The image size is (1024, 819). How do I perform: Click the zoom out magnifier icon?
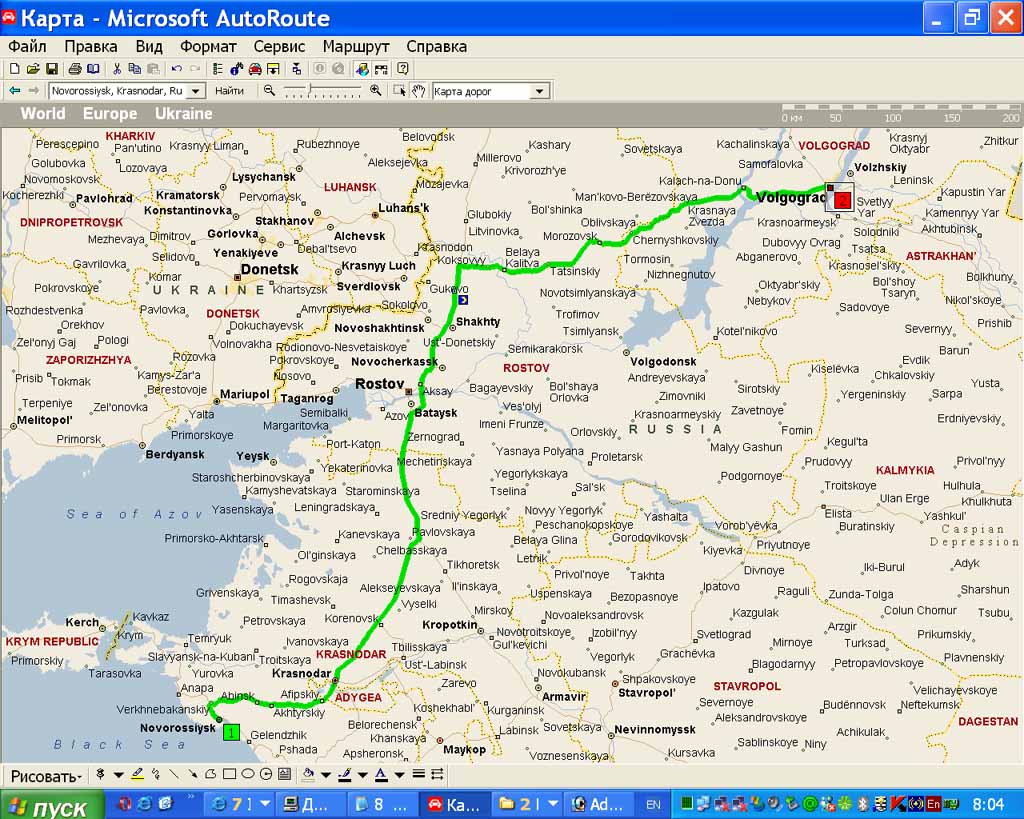tap(269, 91)
